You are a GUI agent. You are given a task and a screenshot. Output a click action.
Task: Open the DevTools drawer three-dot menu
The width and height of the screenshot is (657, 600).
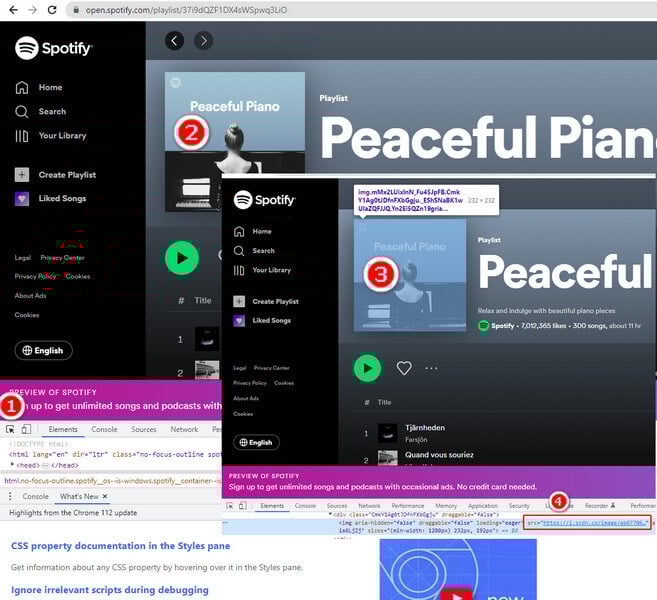[10, 496]
